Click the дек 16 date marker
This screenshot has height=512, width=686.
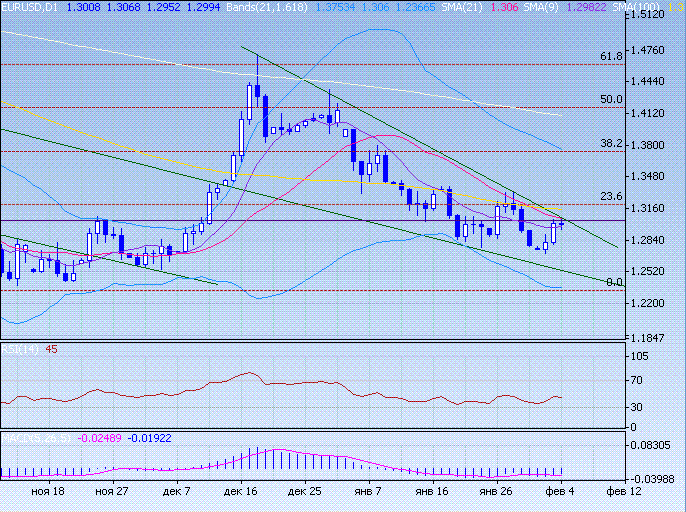(x=240, y=492)
